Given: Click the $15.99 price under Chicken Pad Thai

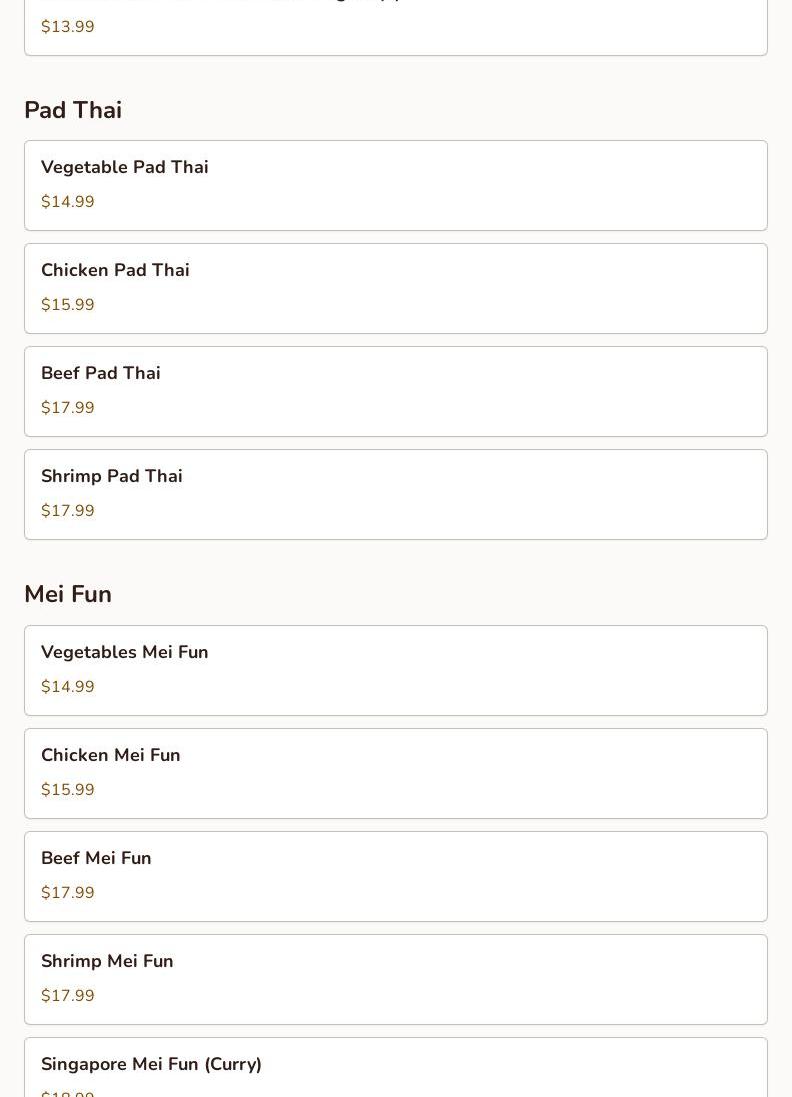Looking at the screenshot, I should (x=68, y=305).
